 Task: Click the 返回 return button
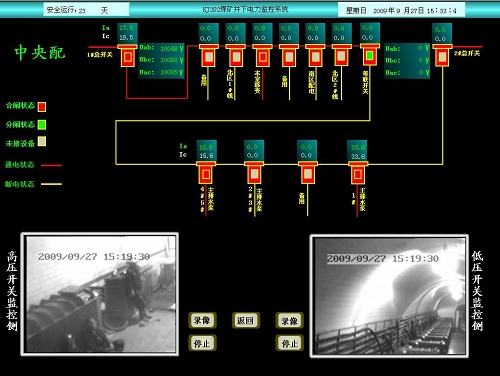pyautogui.click(x=246, y=320)
